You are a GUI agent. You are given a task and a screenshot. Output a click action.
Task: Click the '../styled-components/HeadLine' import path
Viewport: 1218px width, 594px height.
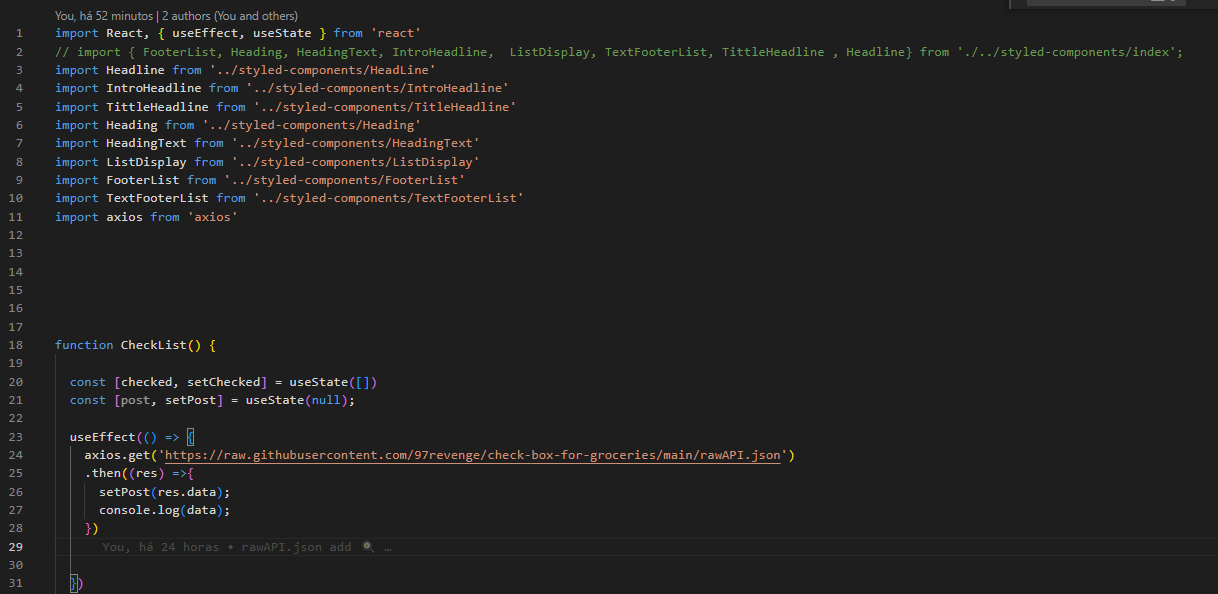pos(322,70)
